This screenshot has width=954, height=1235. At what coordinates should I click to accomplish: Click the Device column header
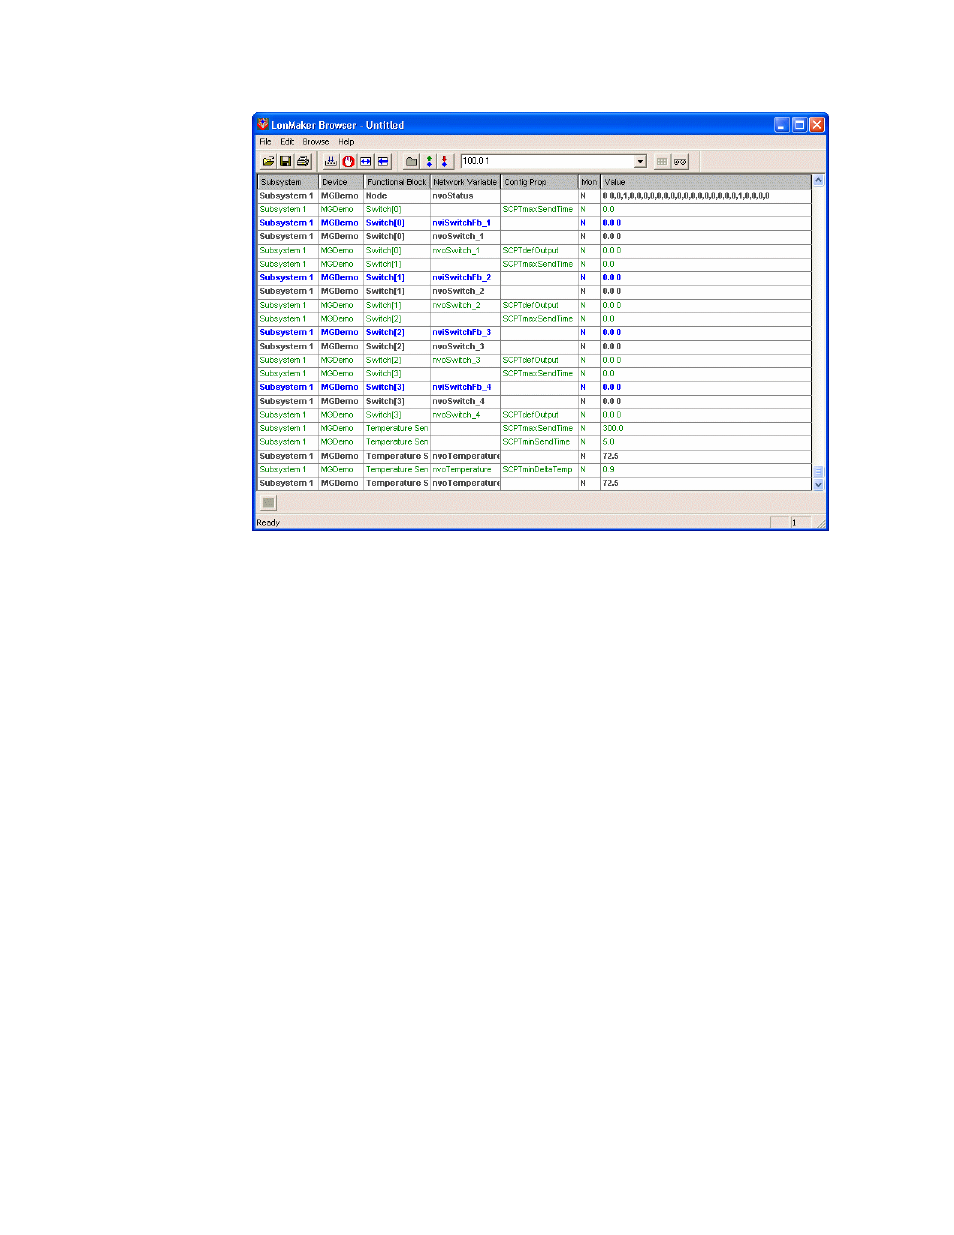[x=341, y=182]
